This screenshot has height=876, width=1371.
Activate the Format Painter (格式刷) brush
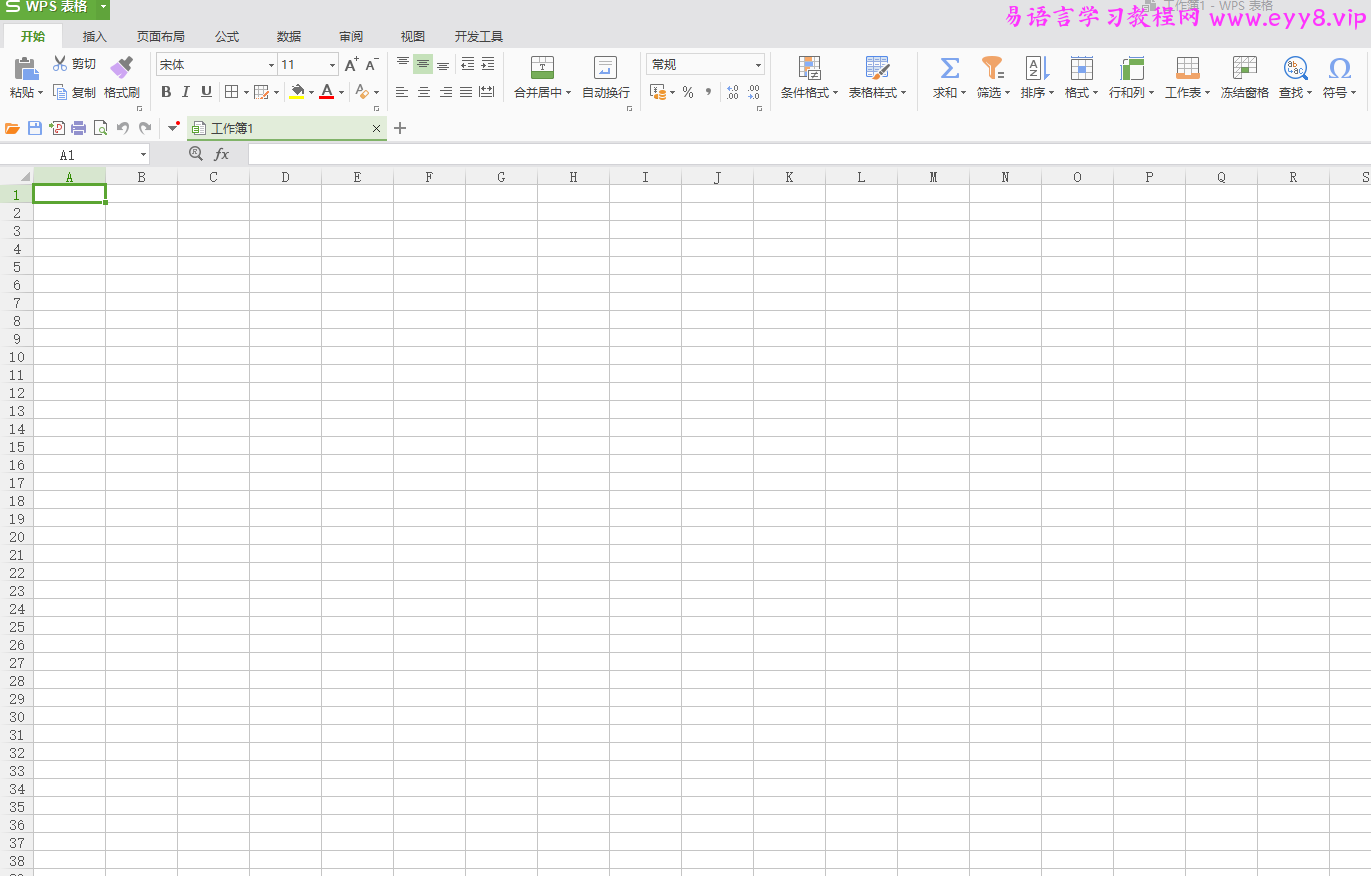(x=122, y=67)
